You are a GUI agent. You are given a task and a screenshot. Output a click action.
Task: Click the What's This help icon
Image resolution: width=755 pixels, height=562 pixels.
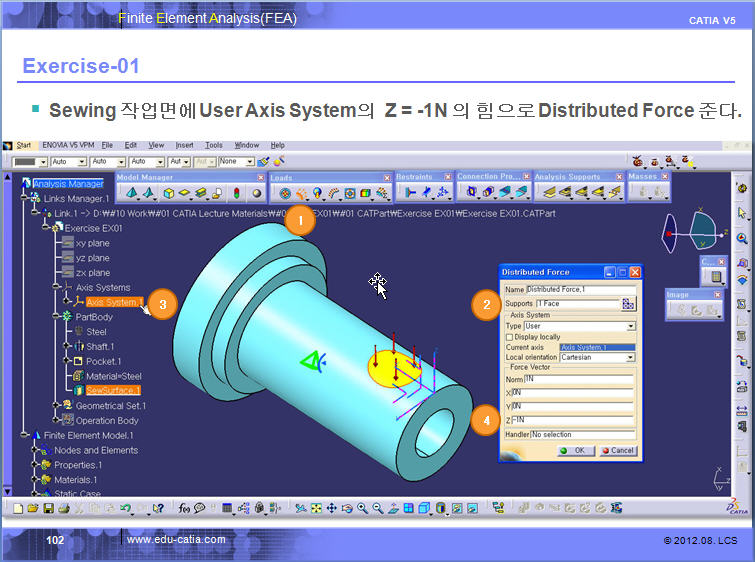click(x=158, y=508)
